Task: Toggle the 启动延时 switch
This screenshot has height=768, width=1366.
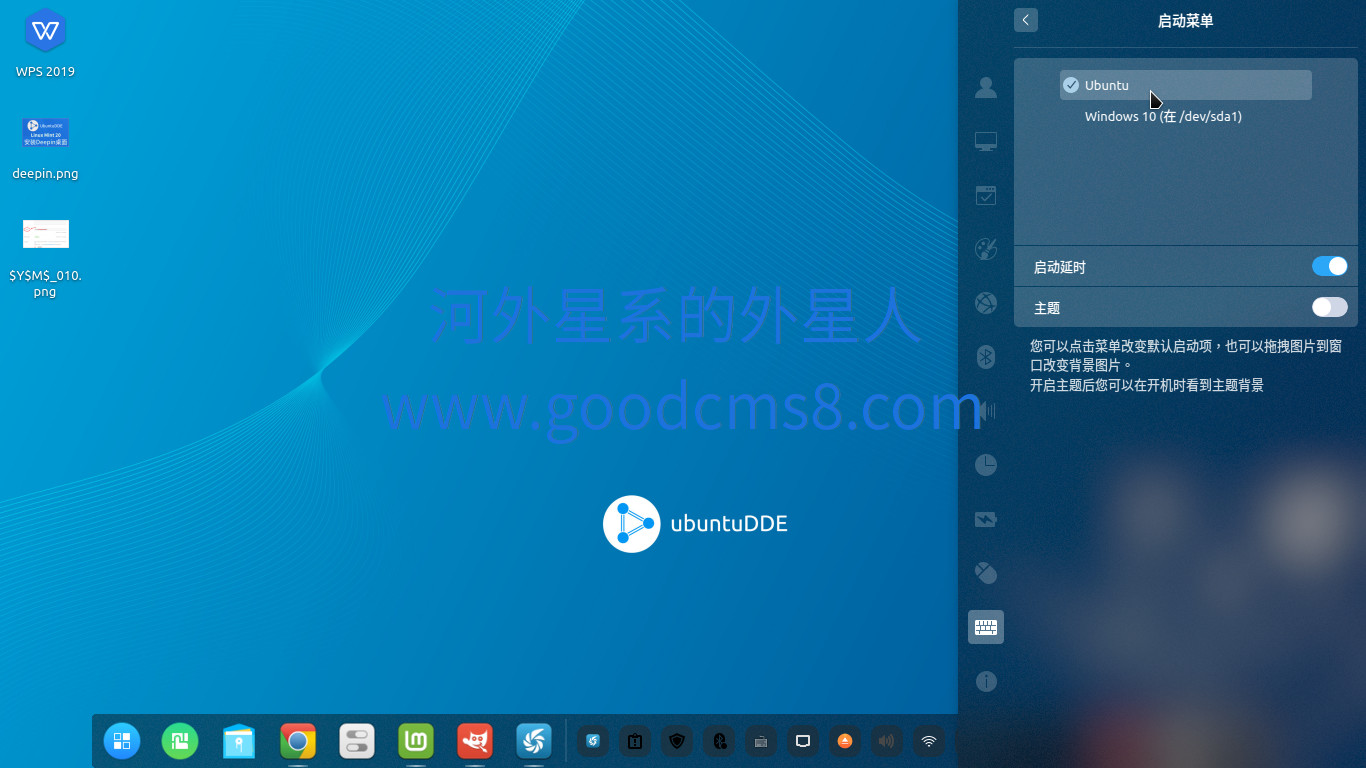Action: [1329, 266]
